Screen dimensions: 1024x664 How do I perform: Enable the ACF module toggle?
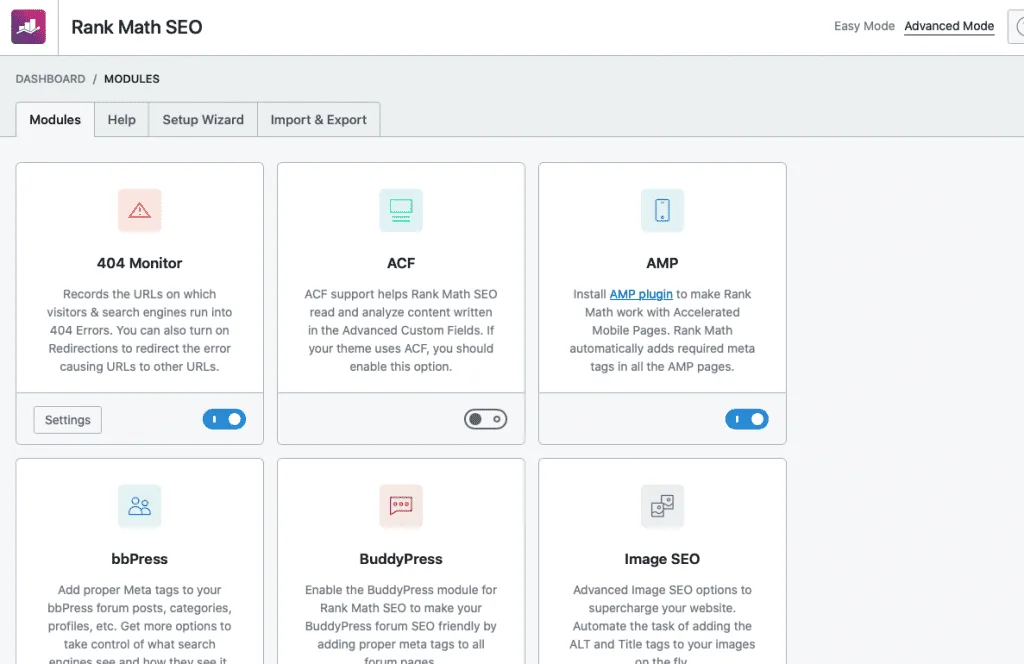click(485, 419)
